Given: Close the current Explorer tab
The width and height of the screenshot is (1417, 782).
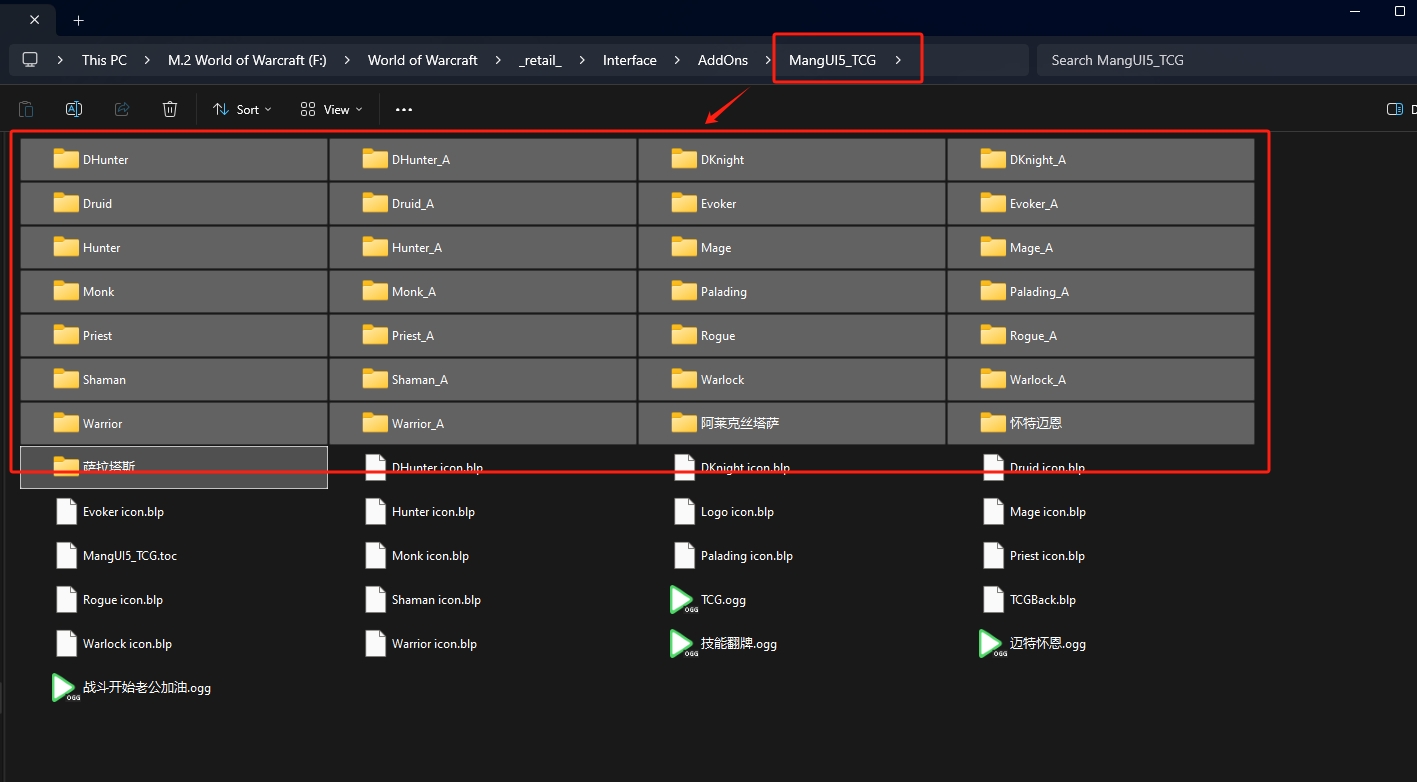Looking at the screenshot, I should point(34,20).
